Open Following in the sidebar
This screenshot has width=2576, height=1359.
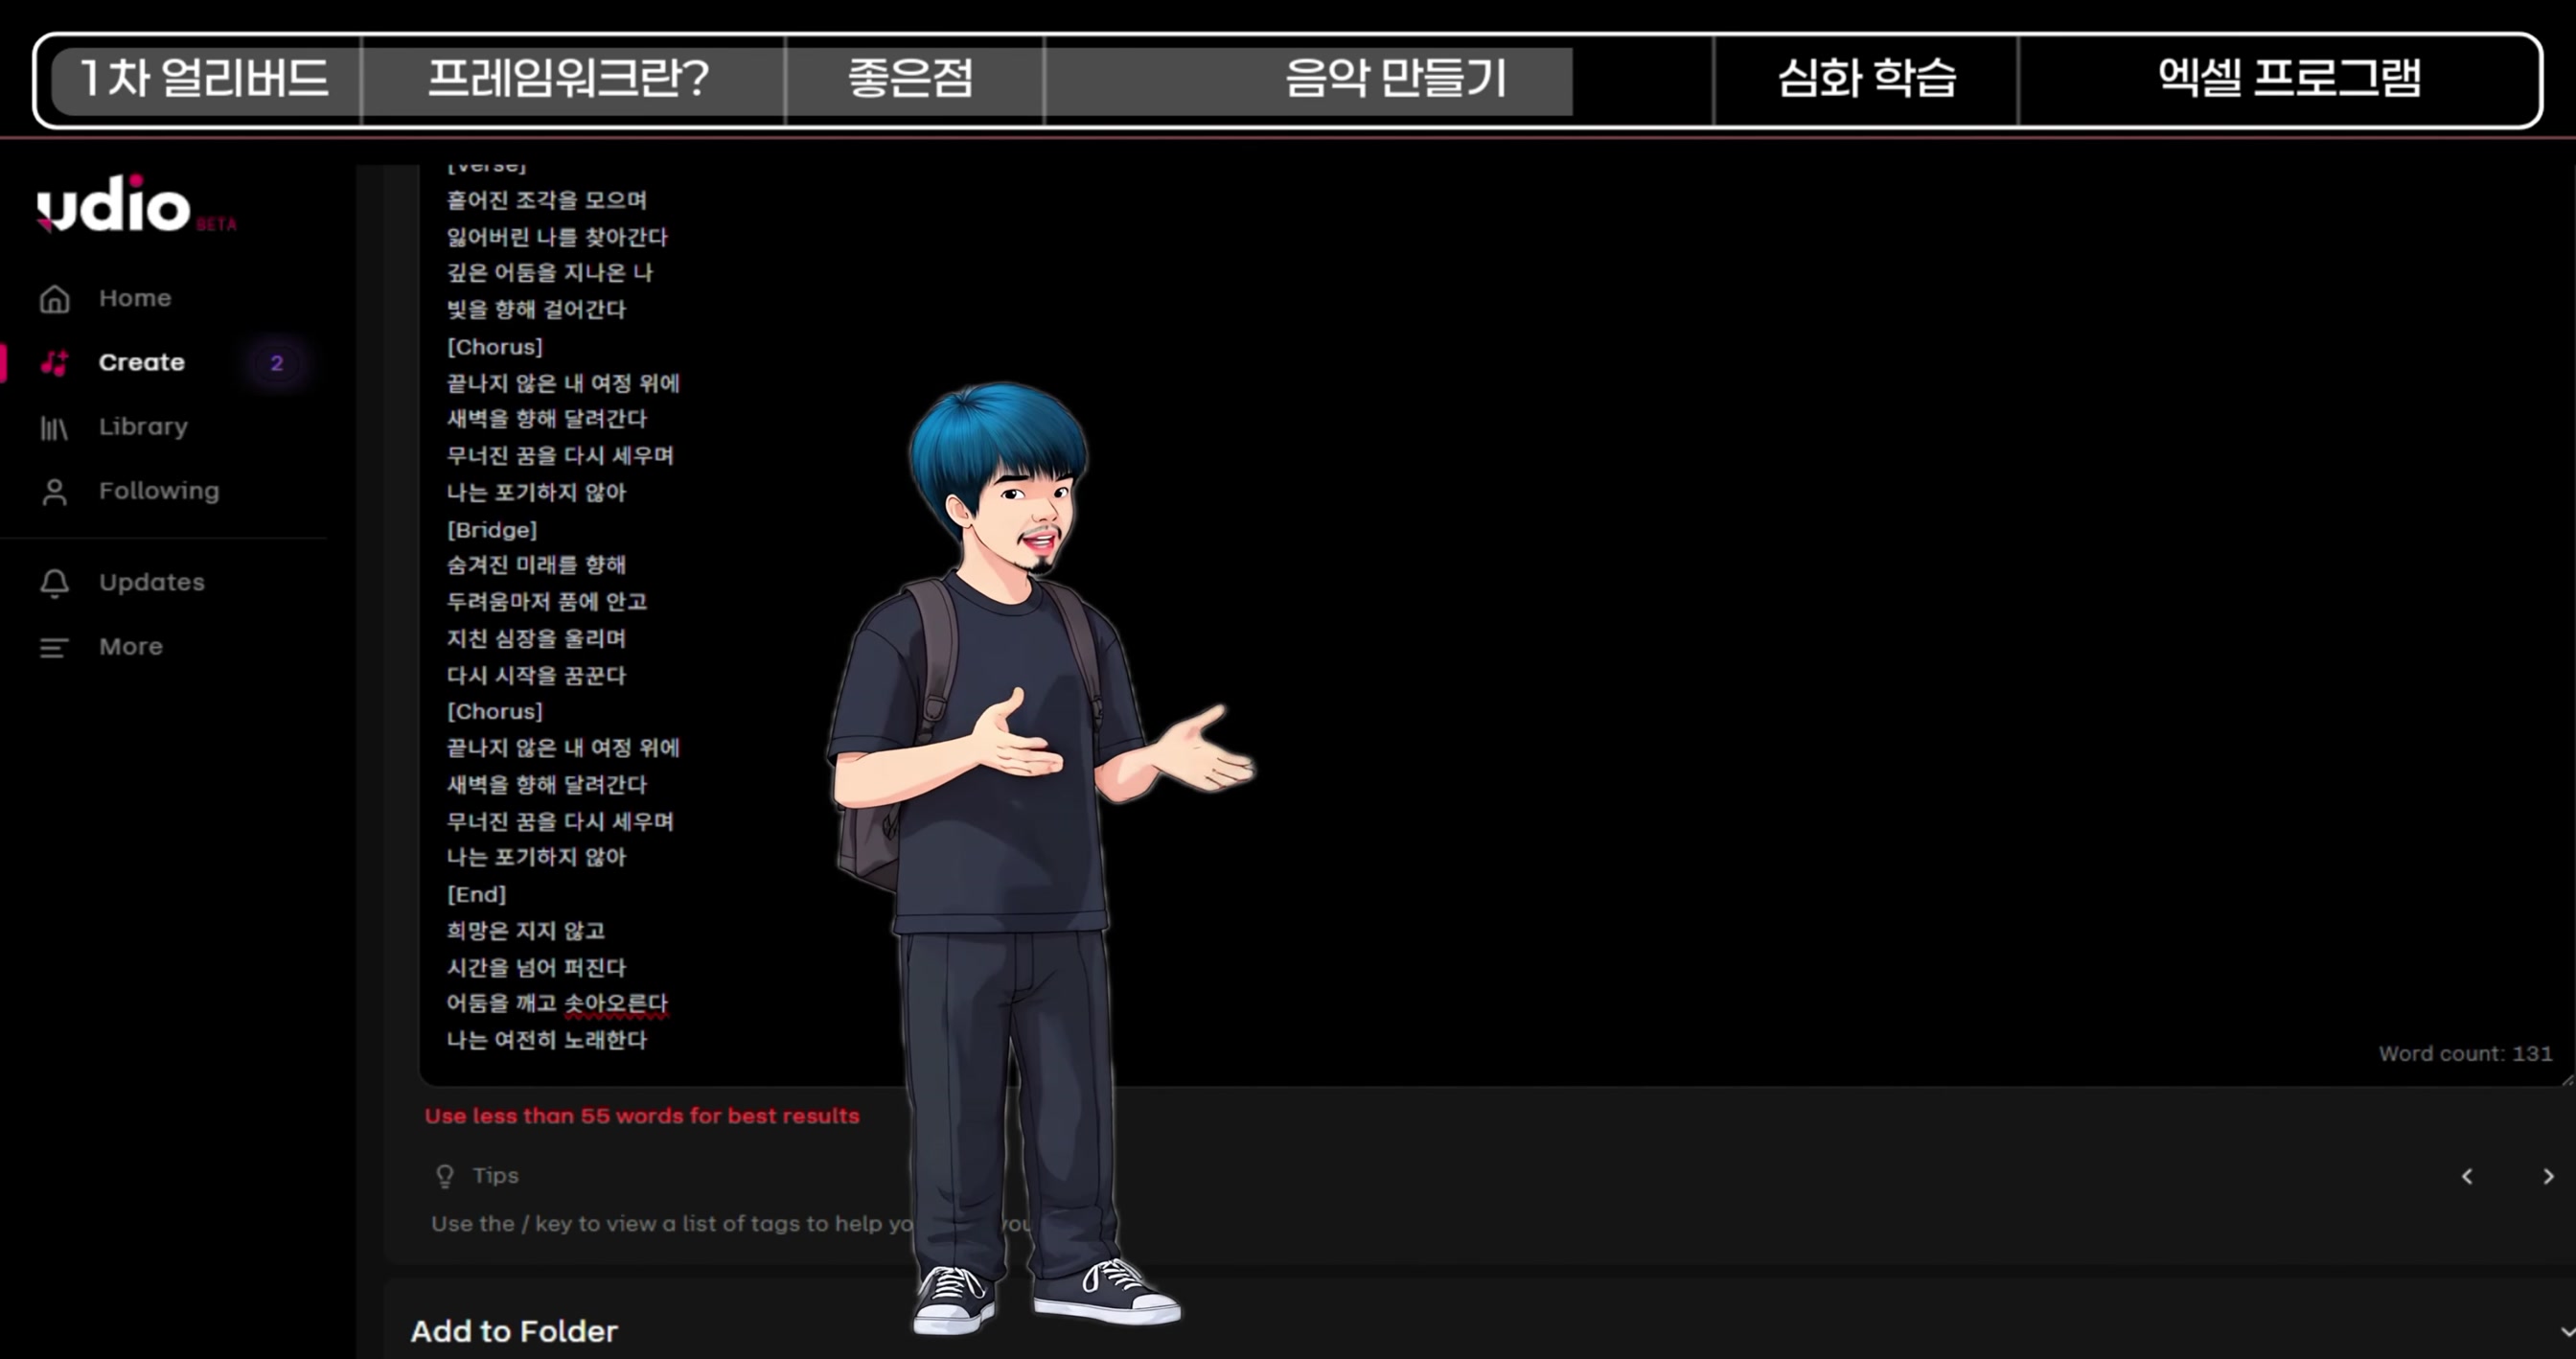159,491
